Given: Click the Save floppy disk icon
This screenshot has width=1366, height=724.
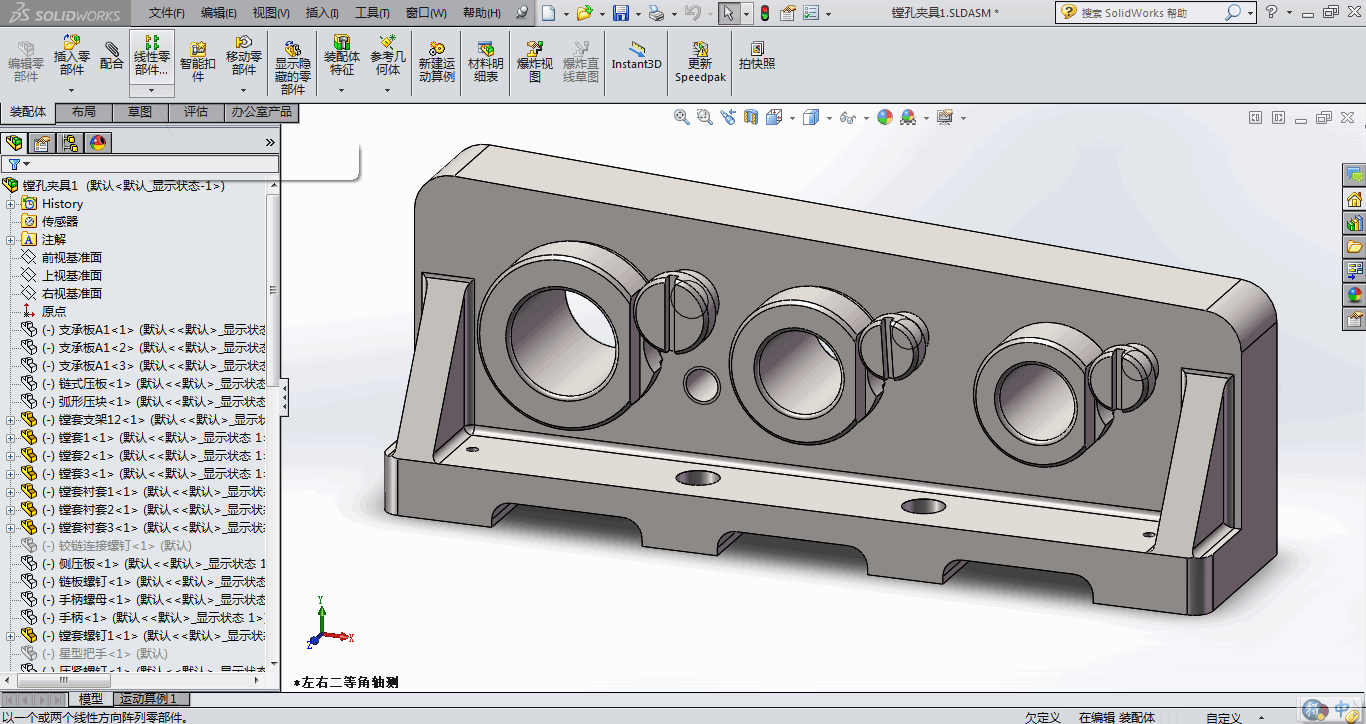Looking at the screenshot, I should [621, 13].
